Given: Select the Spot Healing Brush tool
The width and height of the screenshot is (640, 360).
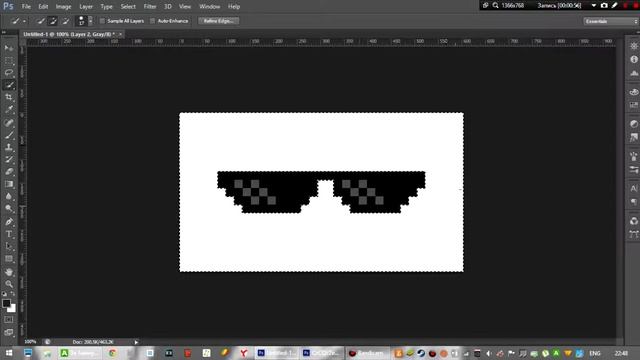Looking at the screenshot, I should click(9, 122).
